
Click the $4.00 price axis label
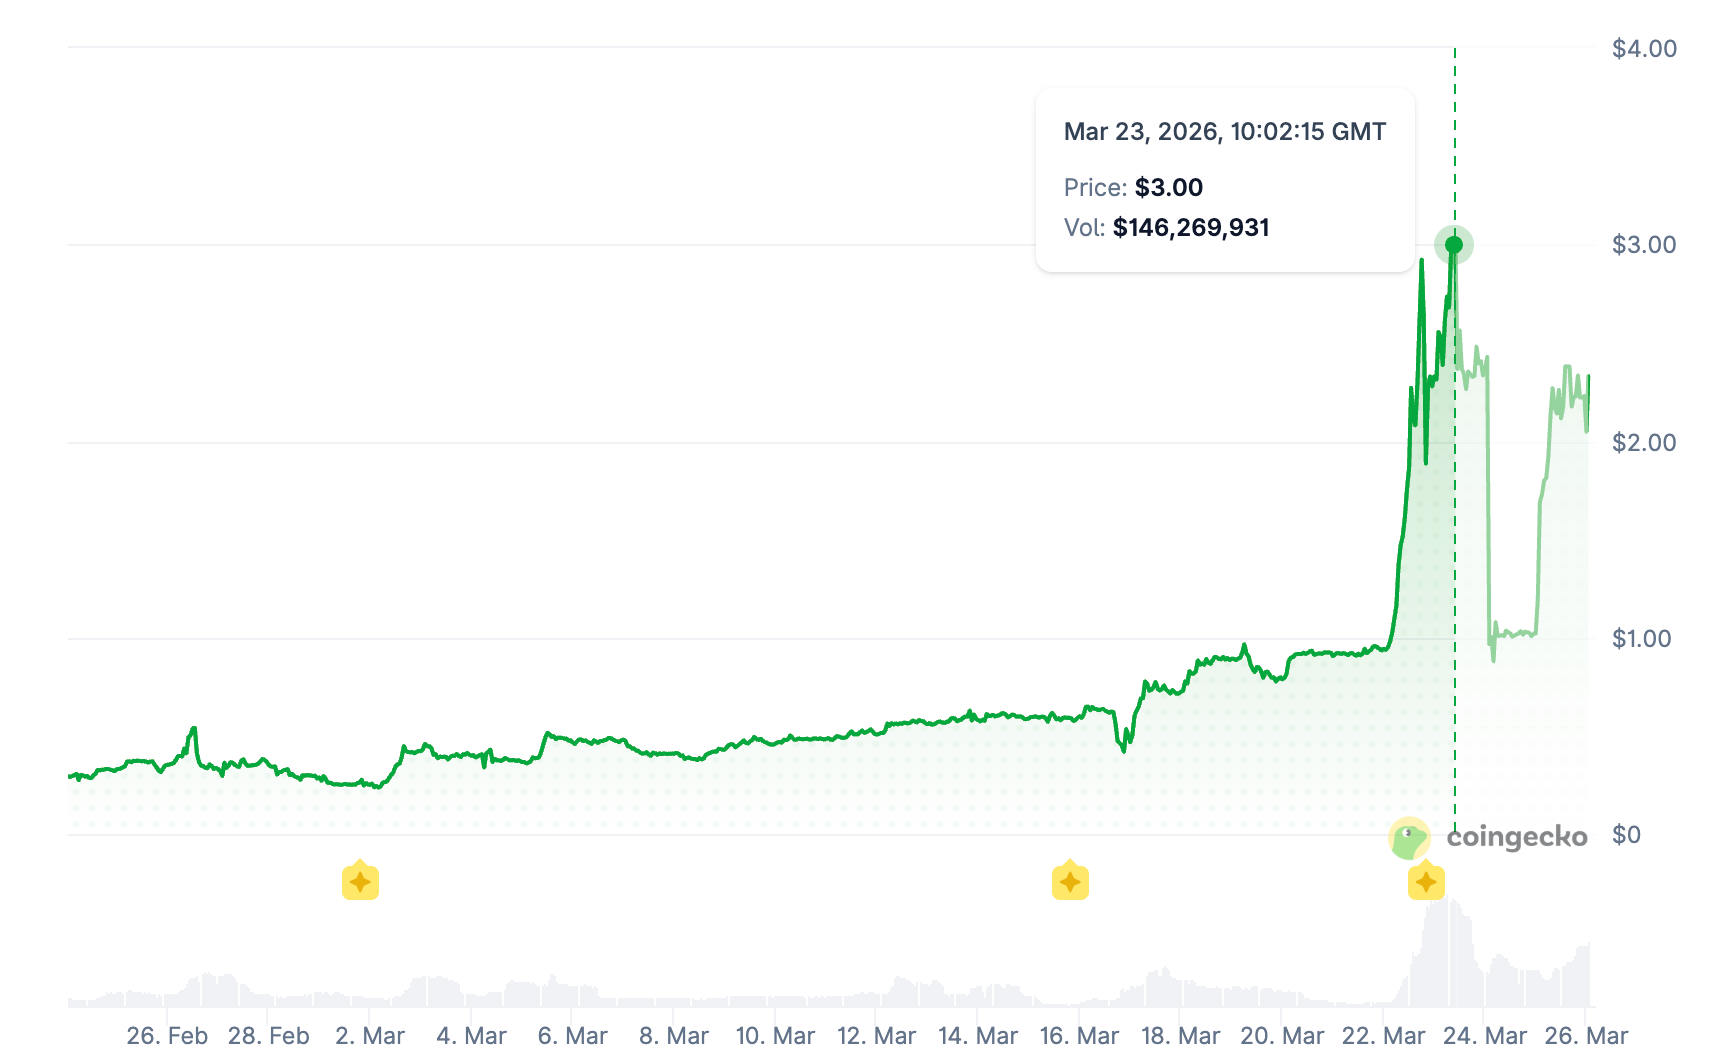[1644, 49]
